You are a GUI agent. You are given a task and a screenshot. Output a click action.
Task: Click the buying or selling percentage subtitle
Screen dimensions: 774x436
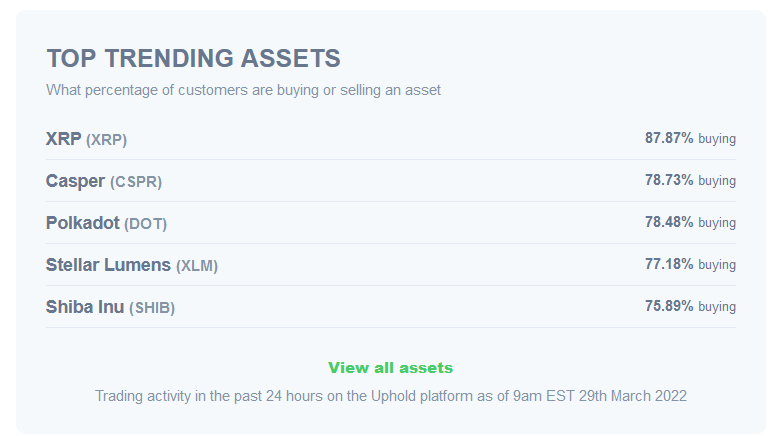pyautogui.click(x=243, y=90)
